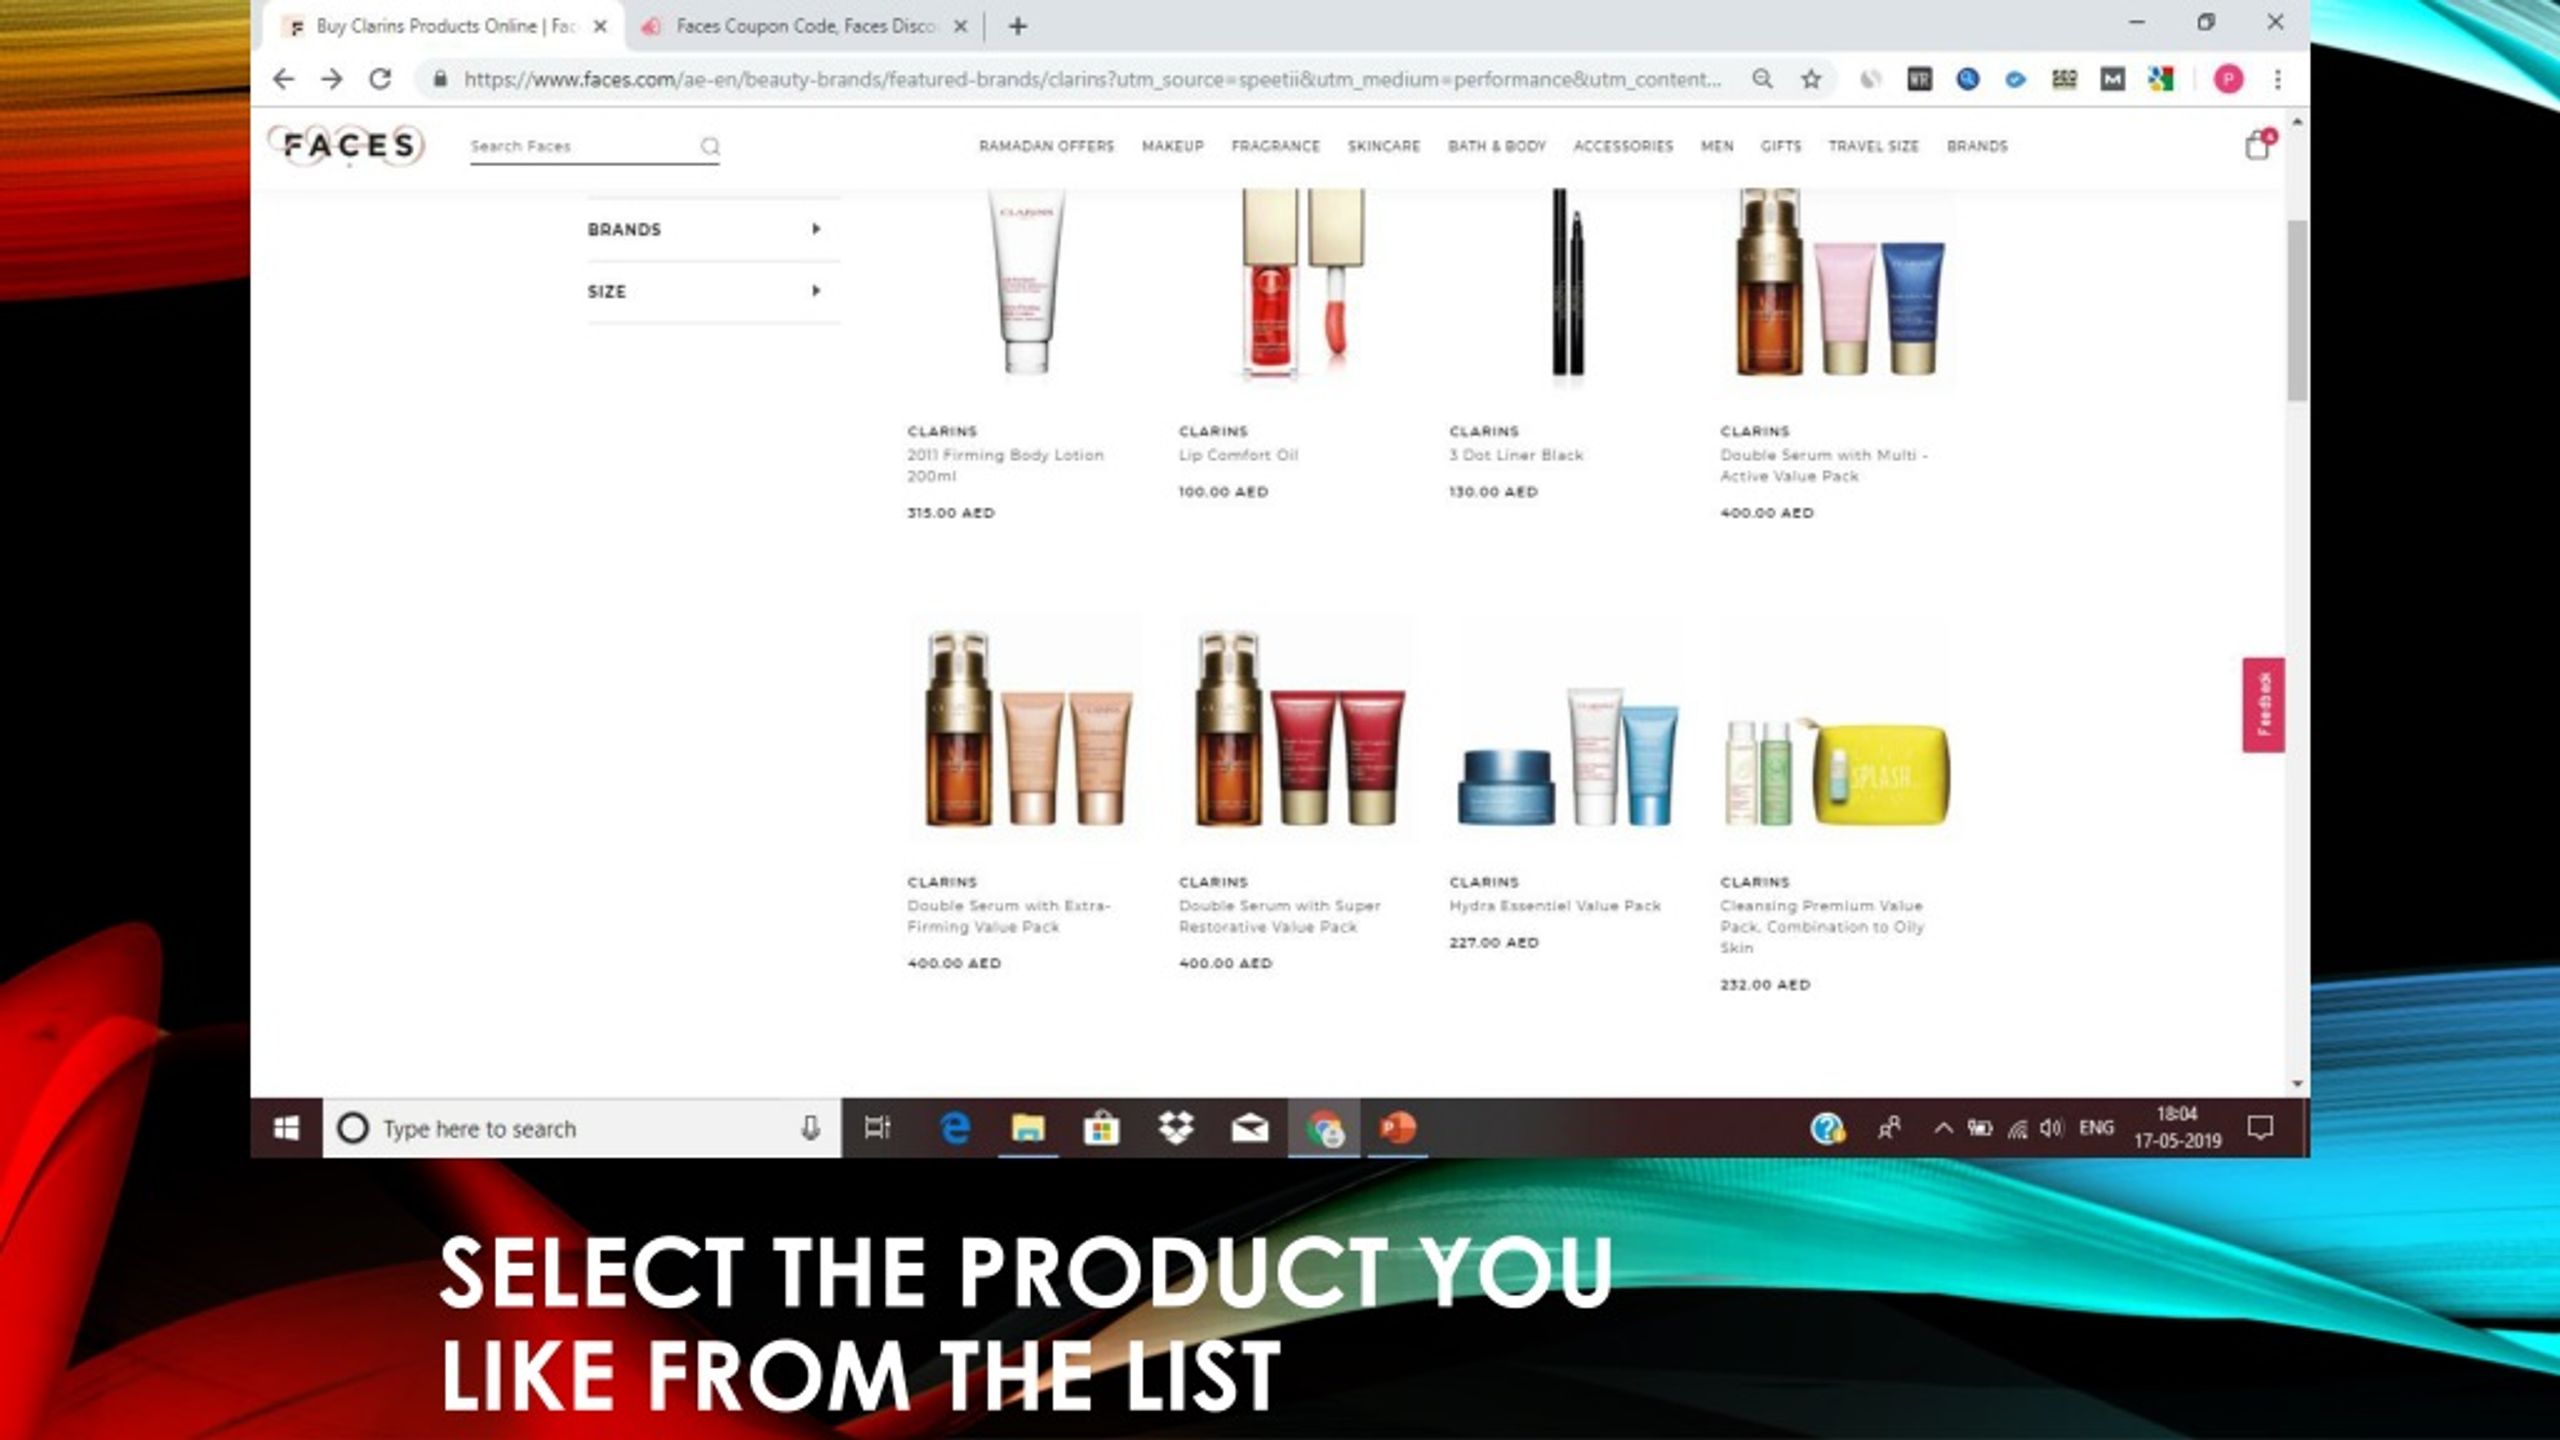The width and height of the screenshot is (2560, 1440).
Task: Open Double Serum with Extra-Firming Value Pack
Action: point(1008,916)
